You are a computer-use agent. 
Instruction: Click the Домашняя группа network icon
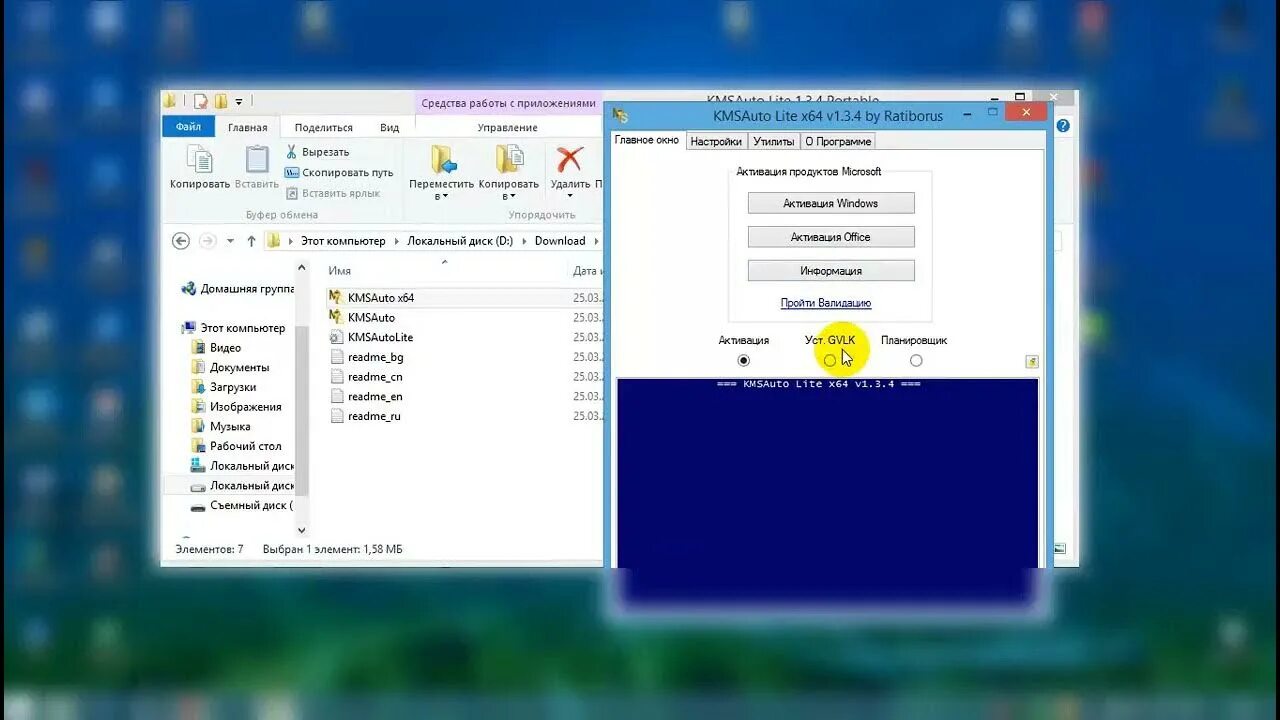[x=188, y=289]
